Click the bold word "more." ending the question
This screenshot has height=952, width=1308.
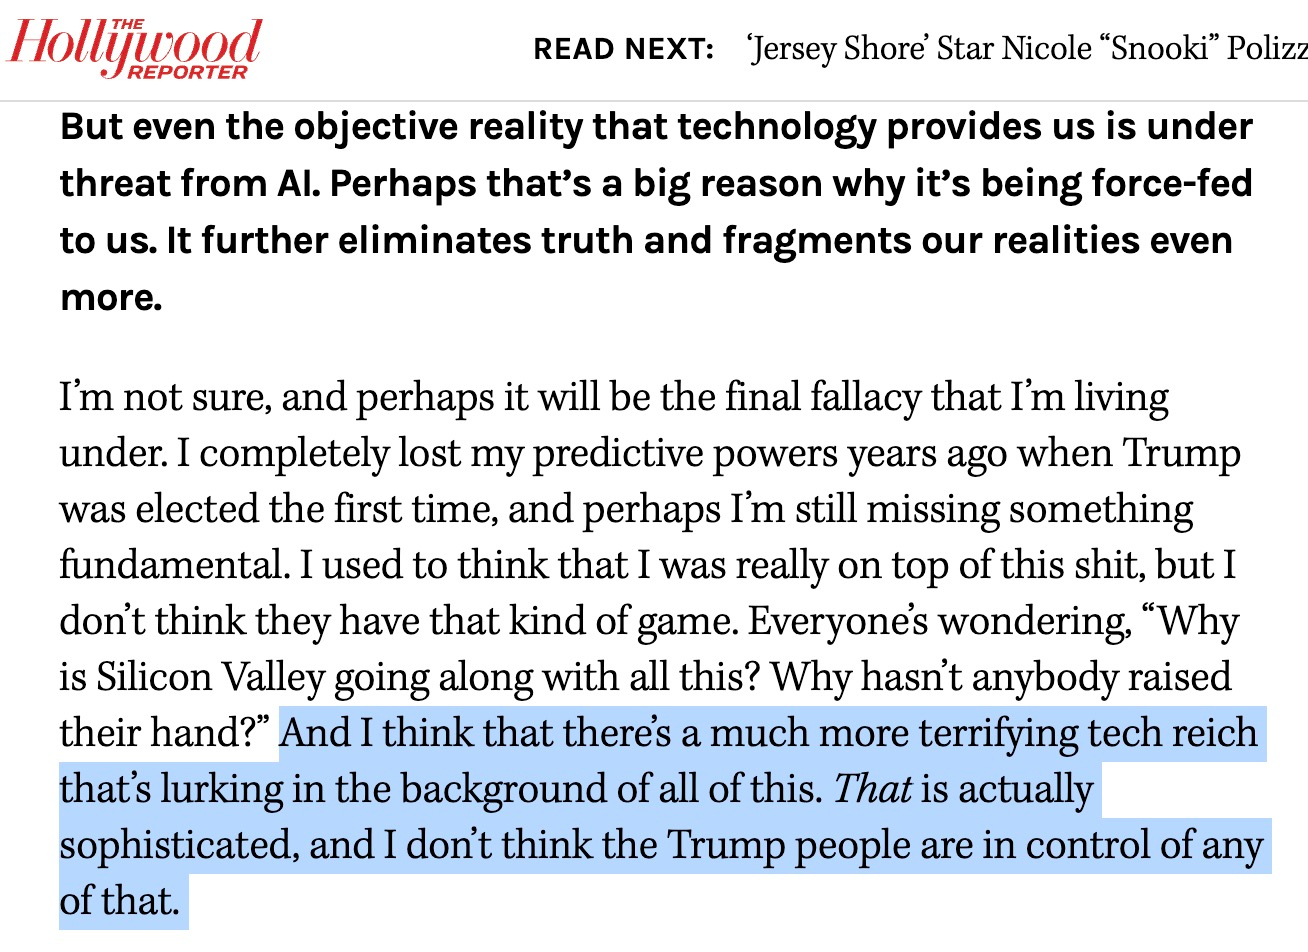(x=111, y=297)
